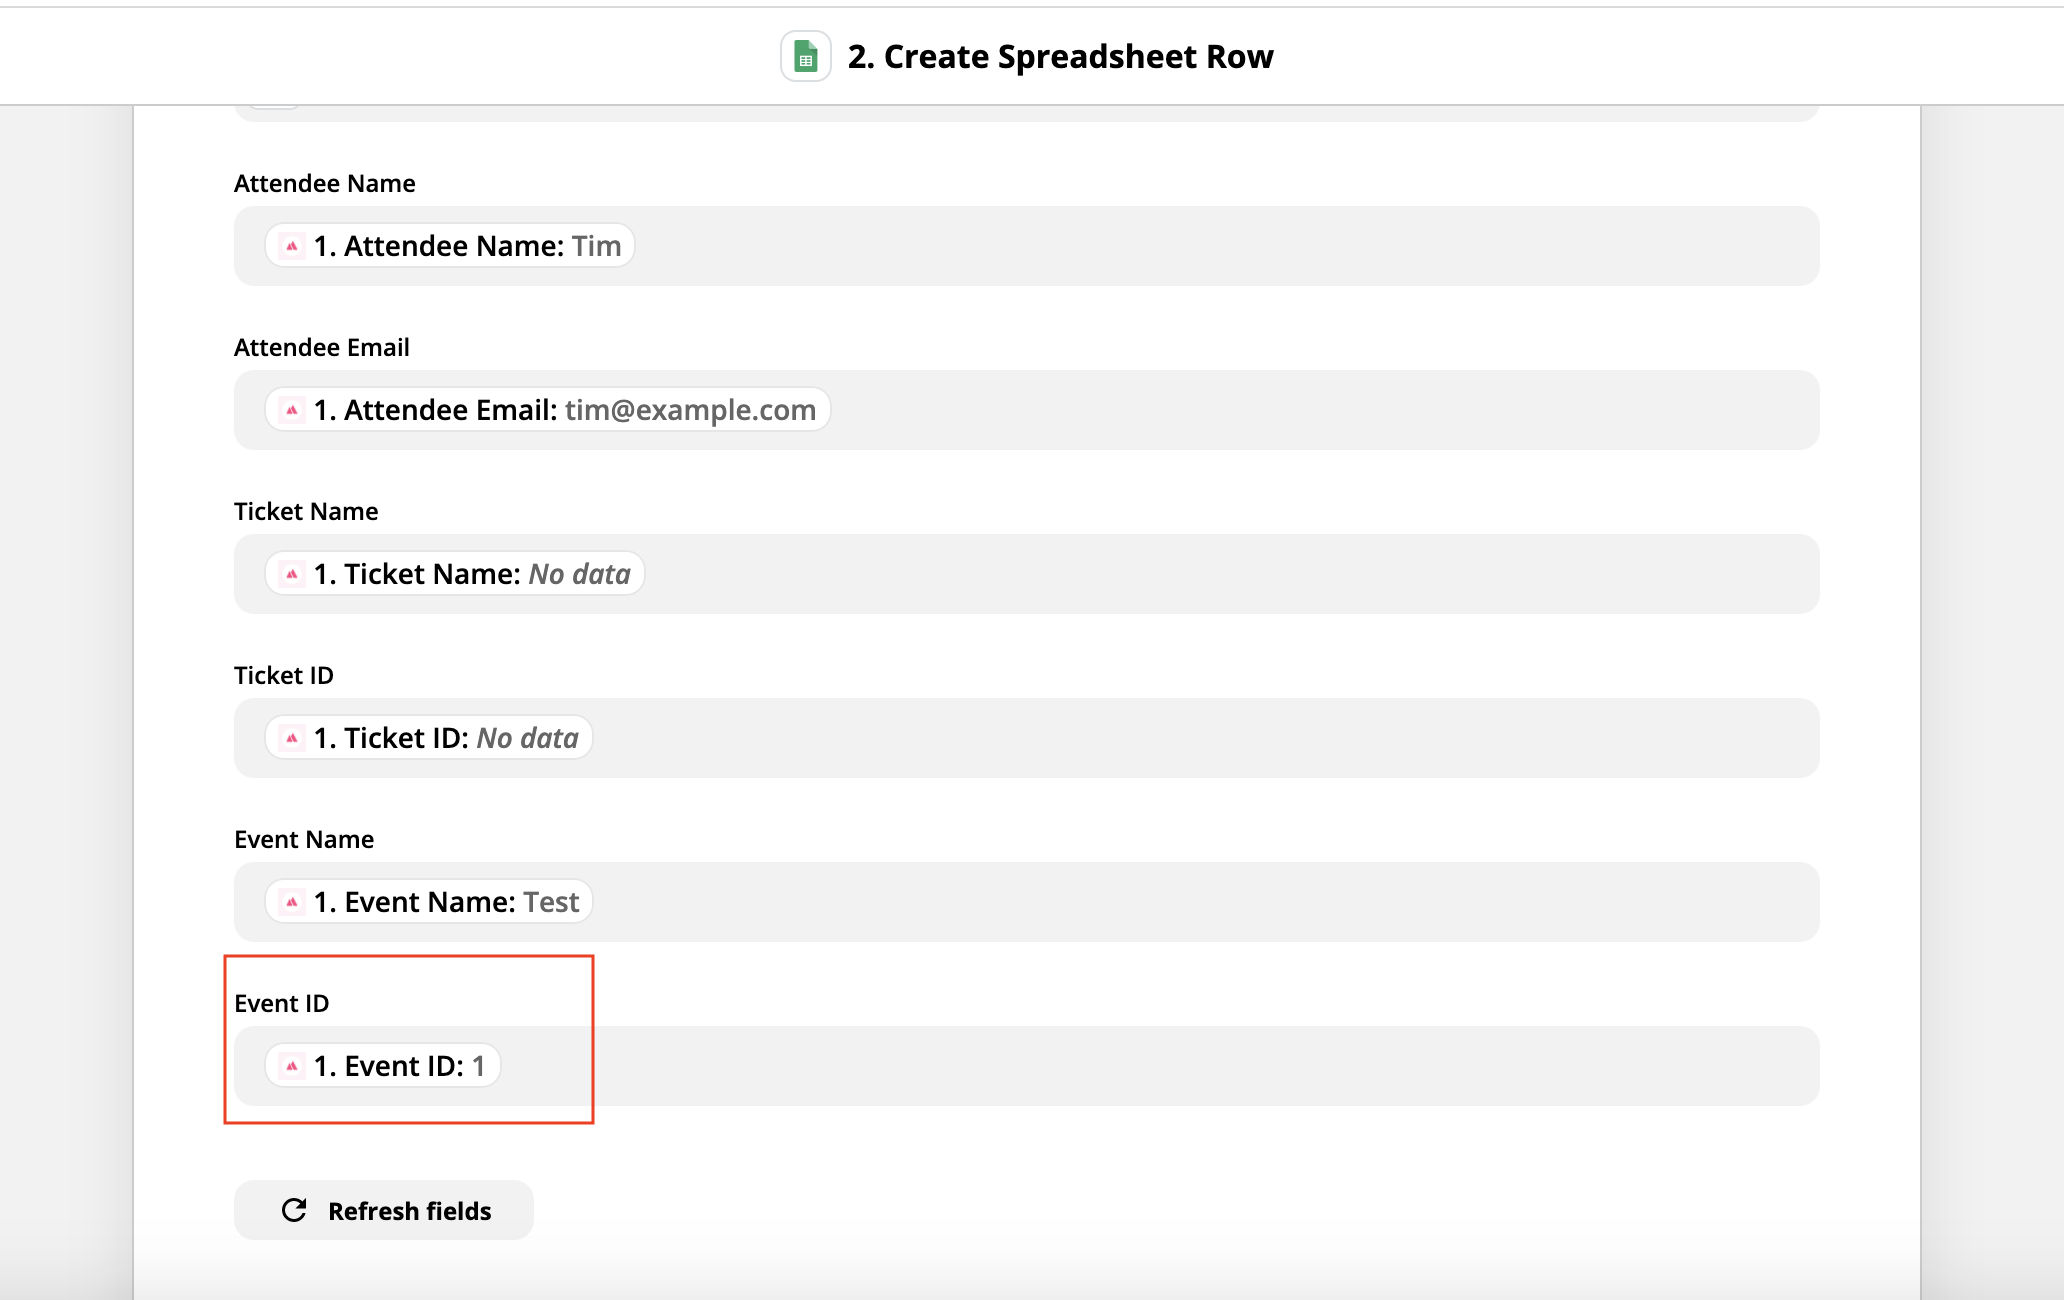Select the Event Name: Test pill

click(x=429, y=902)
